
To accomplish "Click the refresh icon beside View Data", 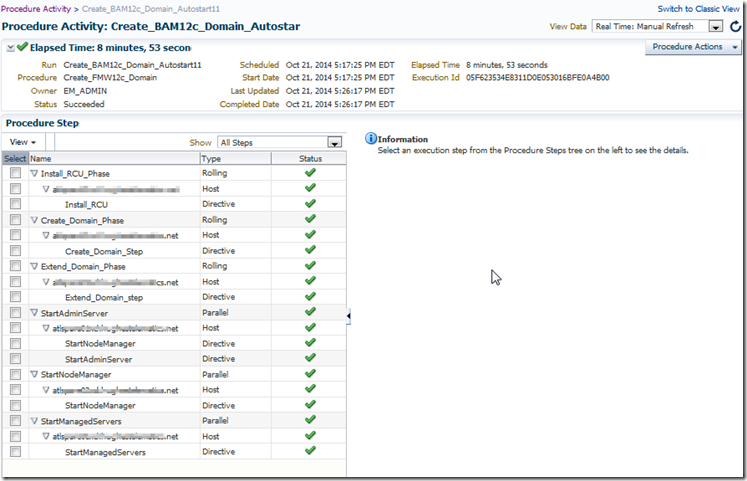I will (x=736, y=27).
